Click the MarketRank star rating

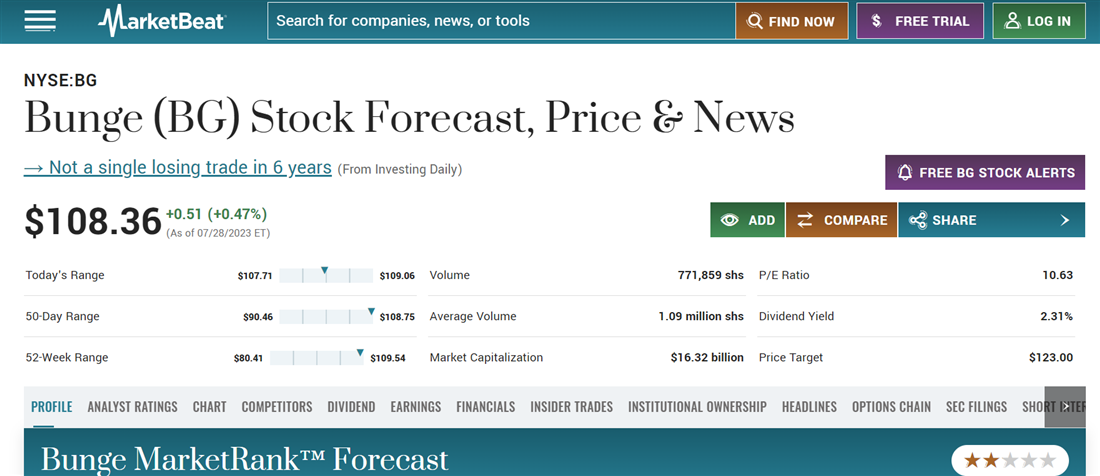(1009, 460)
